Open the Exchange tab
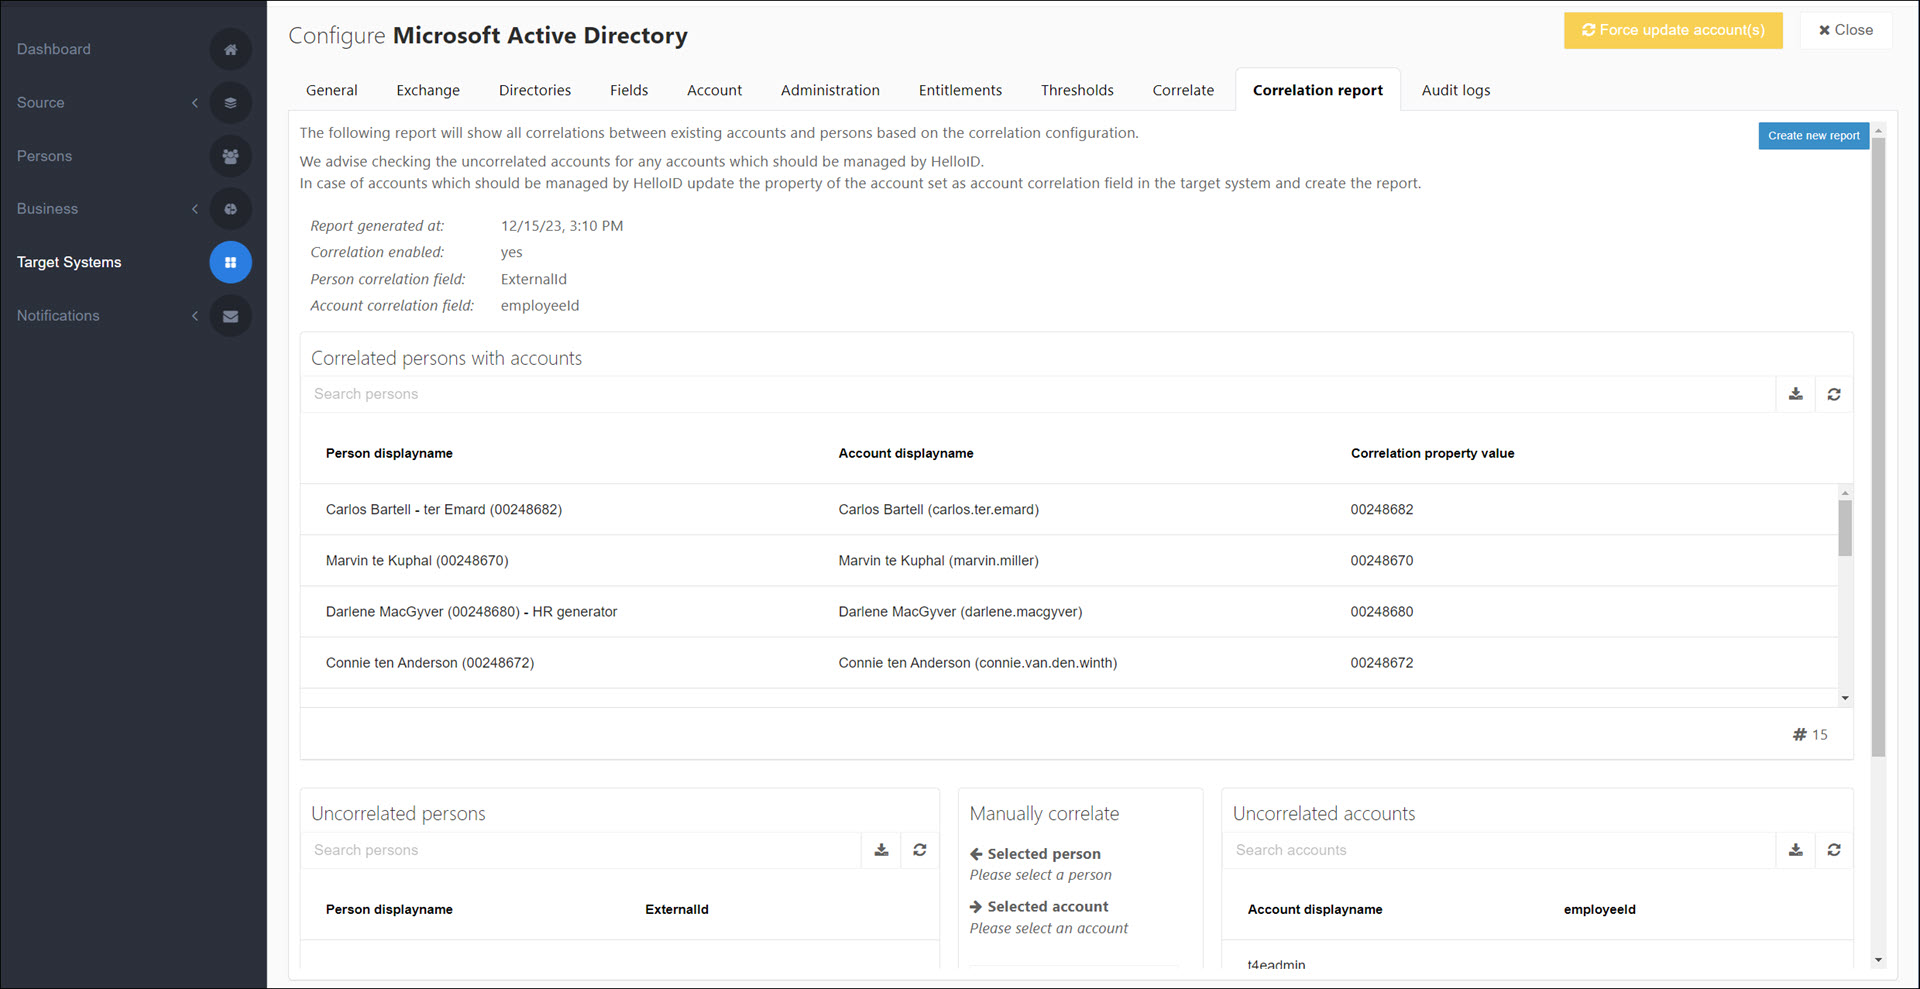1920x989 pixels. pyautogui.click(x=428, y=90)
